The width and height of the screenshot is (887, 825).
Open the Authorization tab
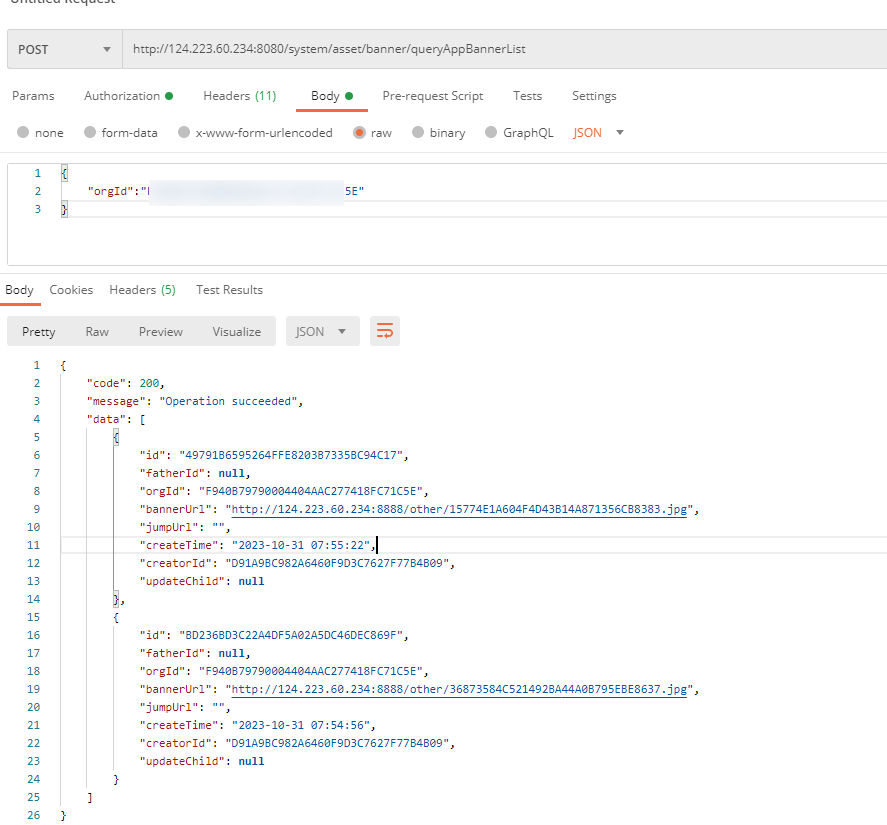click(x=127, y=96)
